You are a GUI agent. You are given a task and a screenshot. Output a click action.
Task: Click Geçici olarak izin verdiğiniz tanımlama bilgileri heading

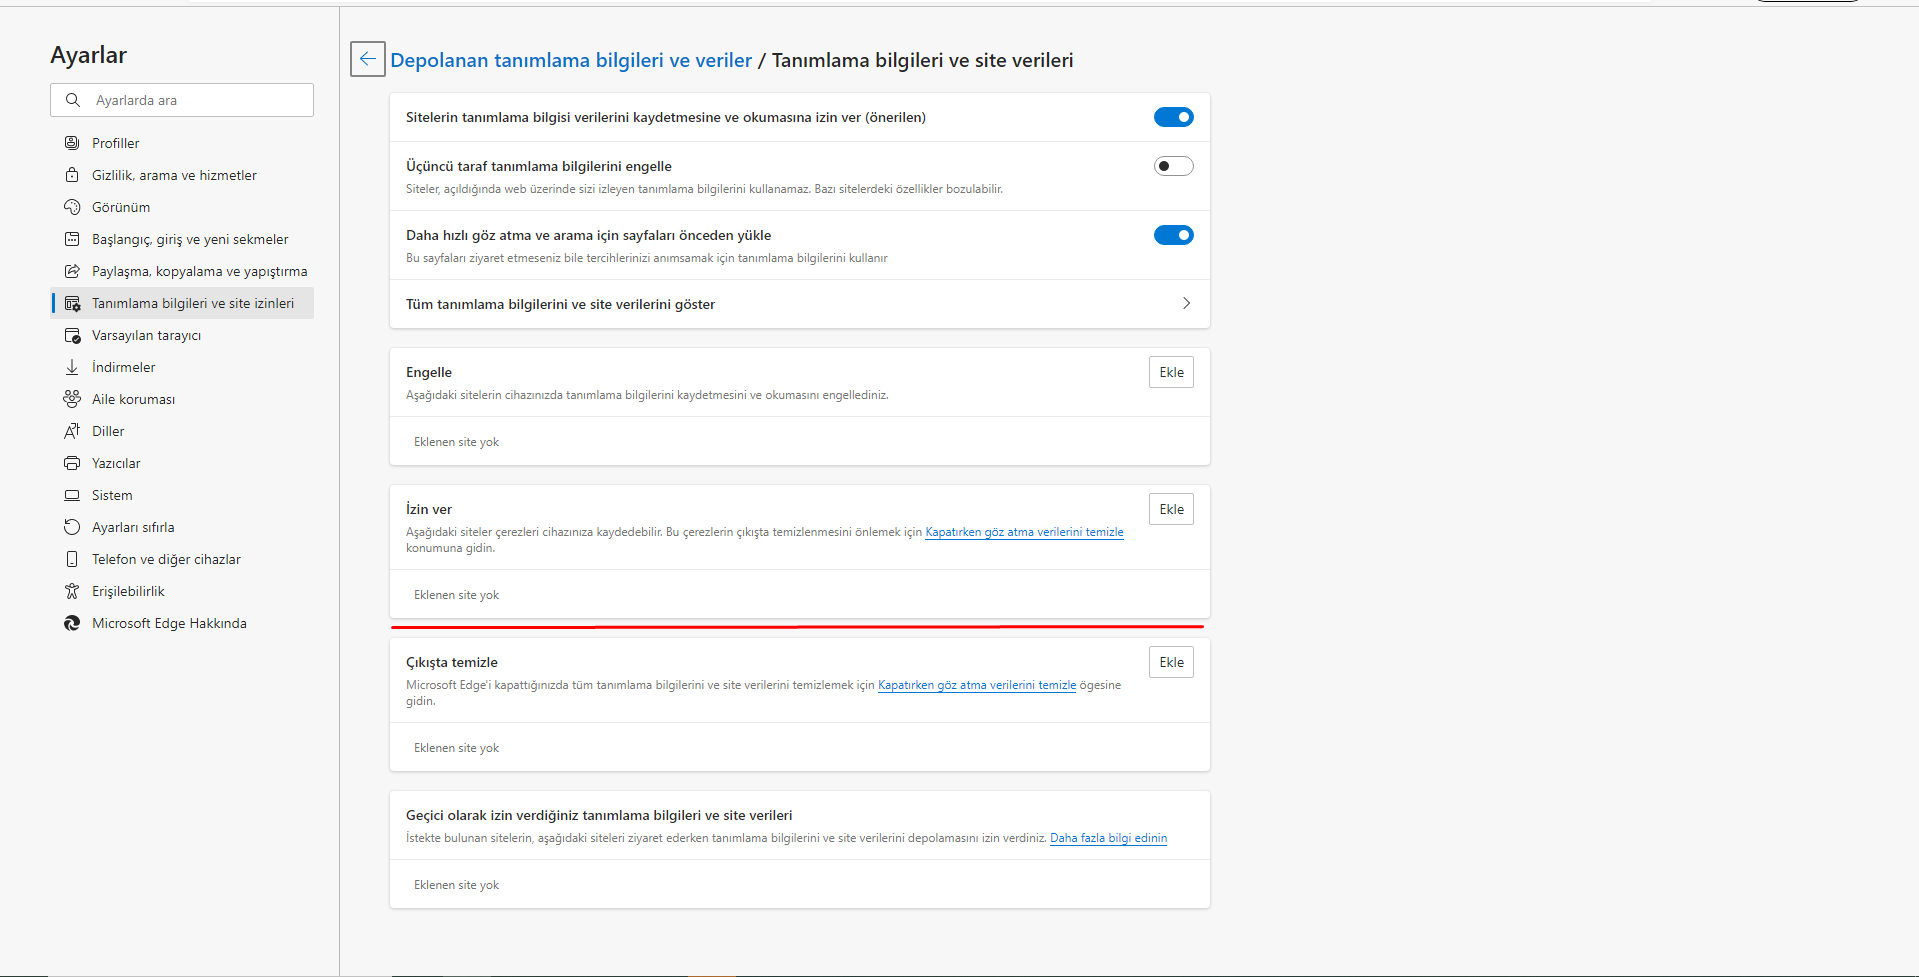coord(599,815)
